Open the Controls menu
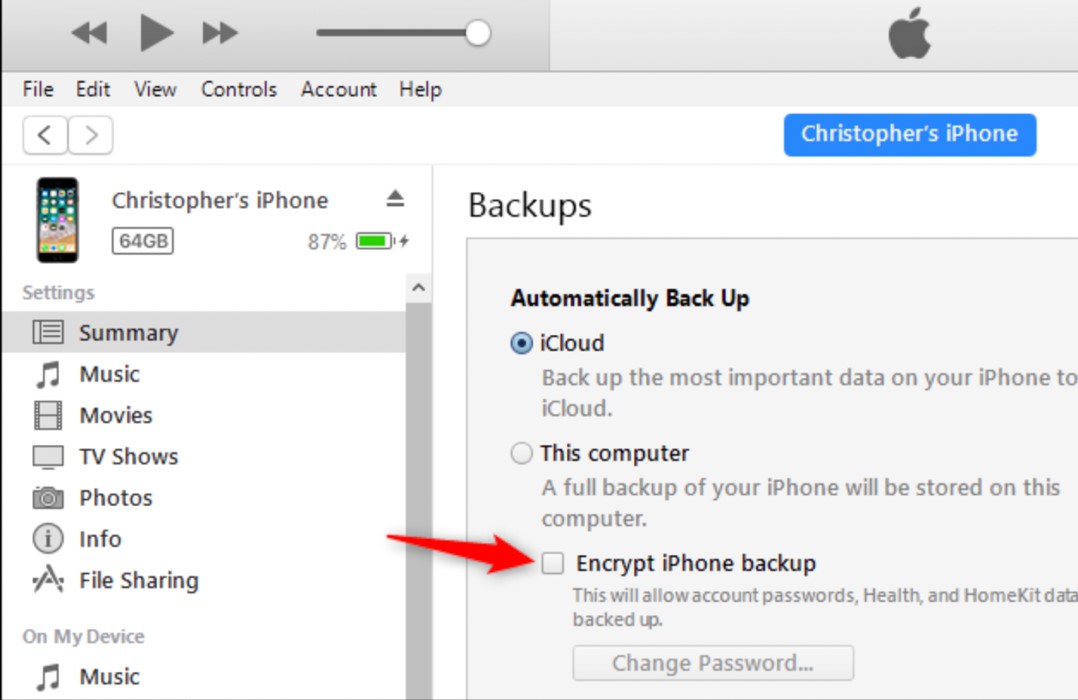Screen dimensions: 1078x700 [238, 89]
